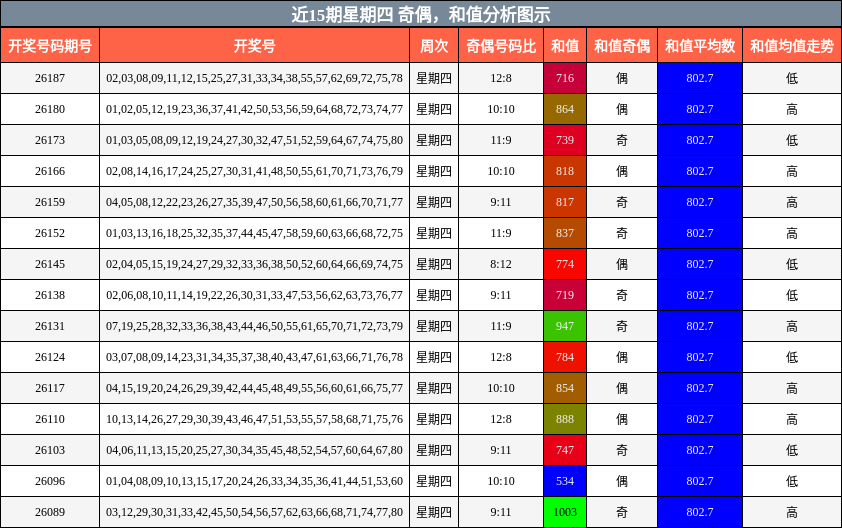Screen dimensions: 842x528
Task: Select issue number 26187
Action: tap(50, 78)
